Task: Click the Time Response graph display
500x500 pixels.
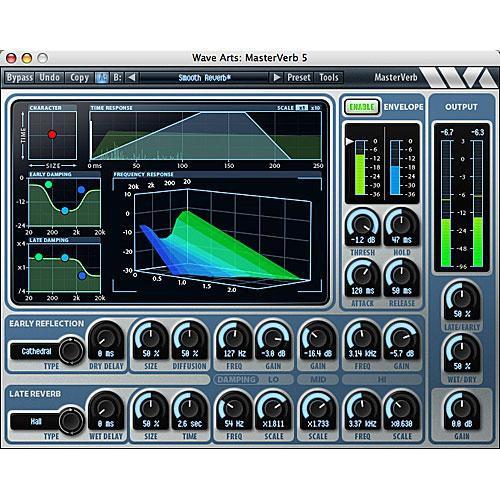Action: (206, 136)
